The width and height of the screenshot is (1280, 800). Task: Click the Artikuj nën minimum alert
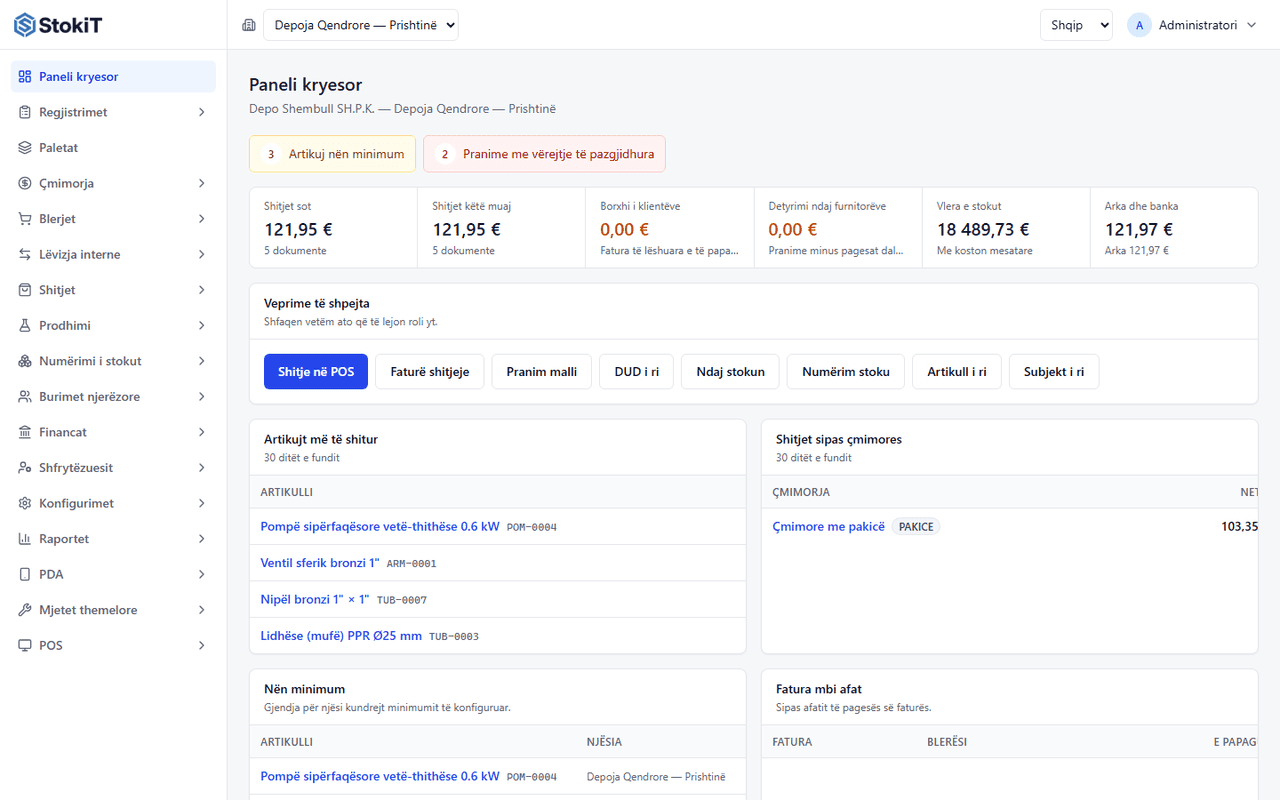coord(333,154)
